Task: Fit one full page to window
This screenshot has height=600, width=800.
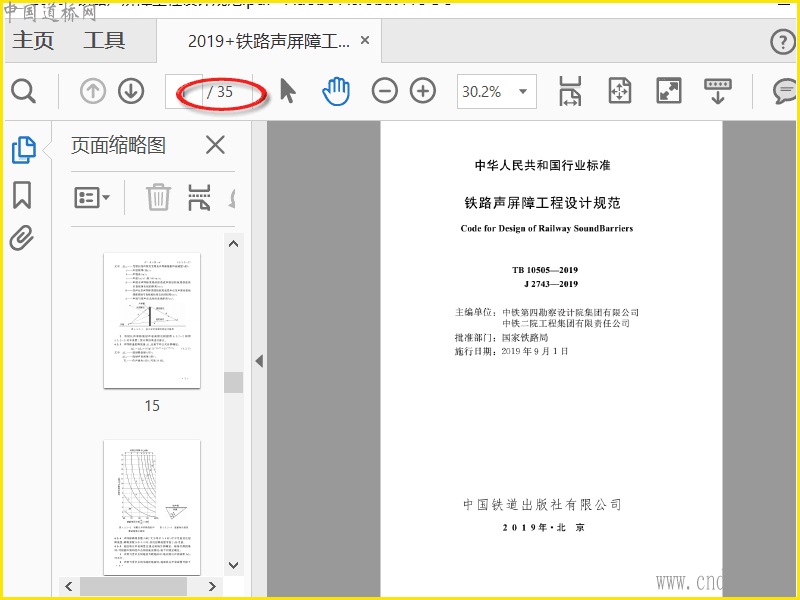Action: 620,91
